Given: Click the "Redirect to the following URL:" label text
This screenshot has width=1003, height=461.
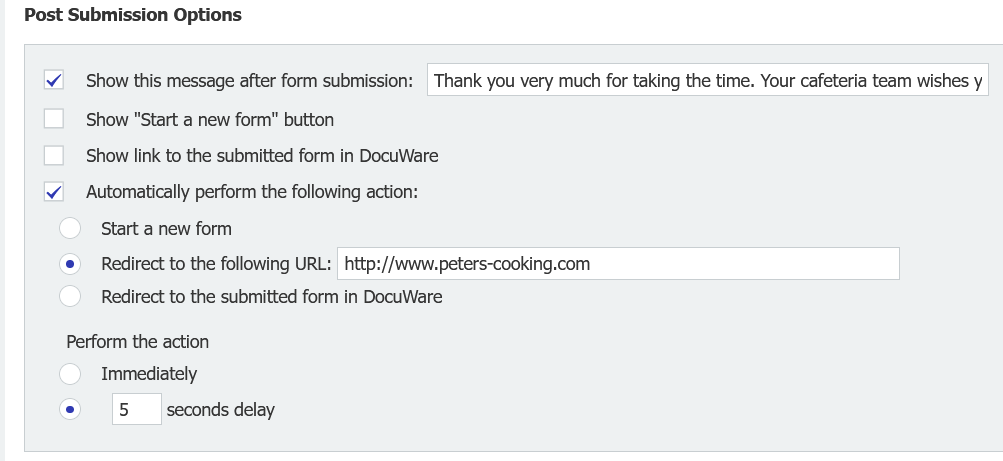Looking at the screenshot, I should 215,264.
